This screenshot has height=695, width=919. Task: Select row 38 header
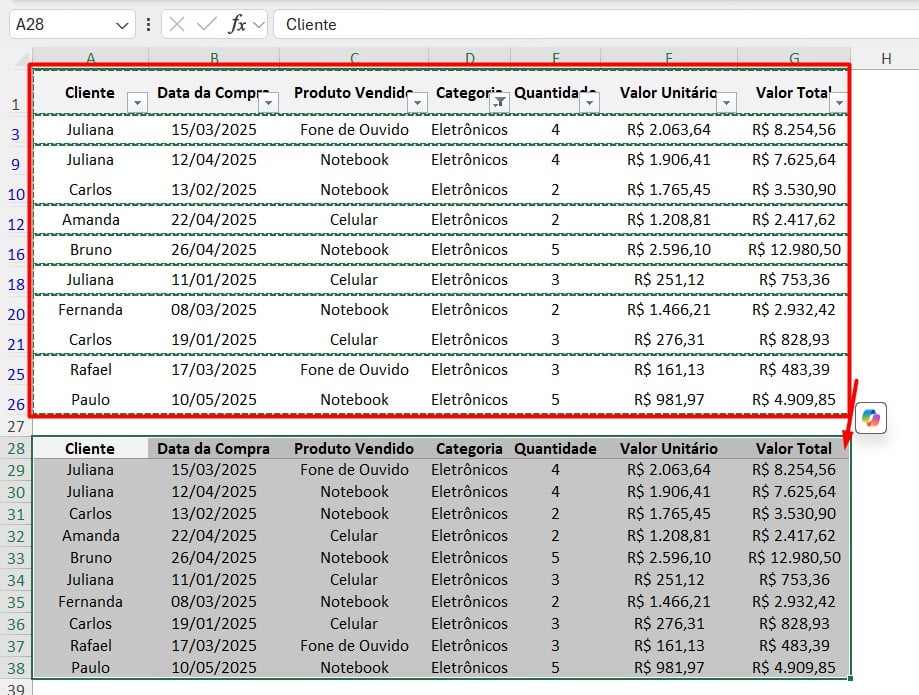[16, 668]
